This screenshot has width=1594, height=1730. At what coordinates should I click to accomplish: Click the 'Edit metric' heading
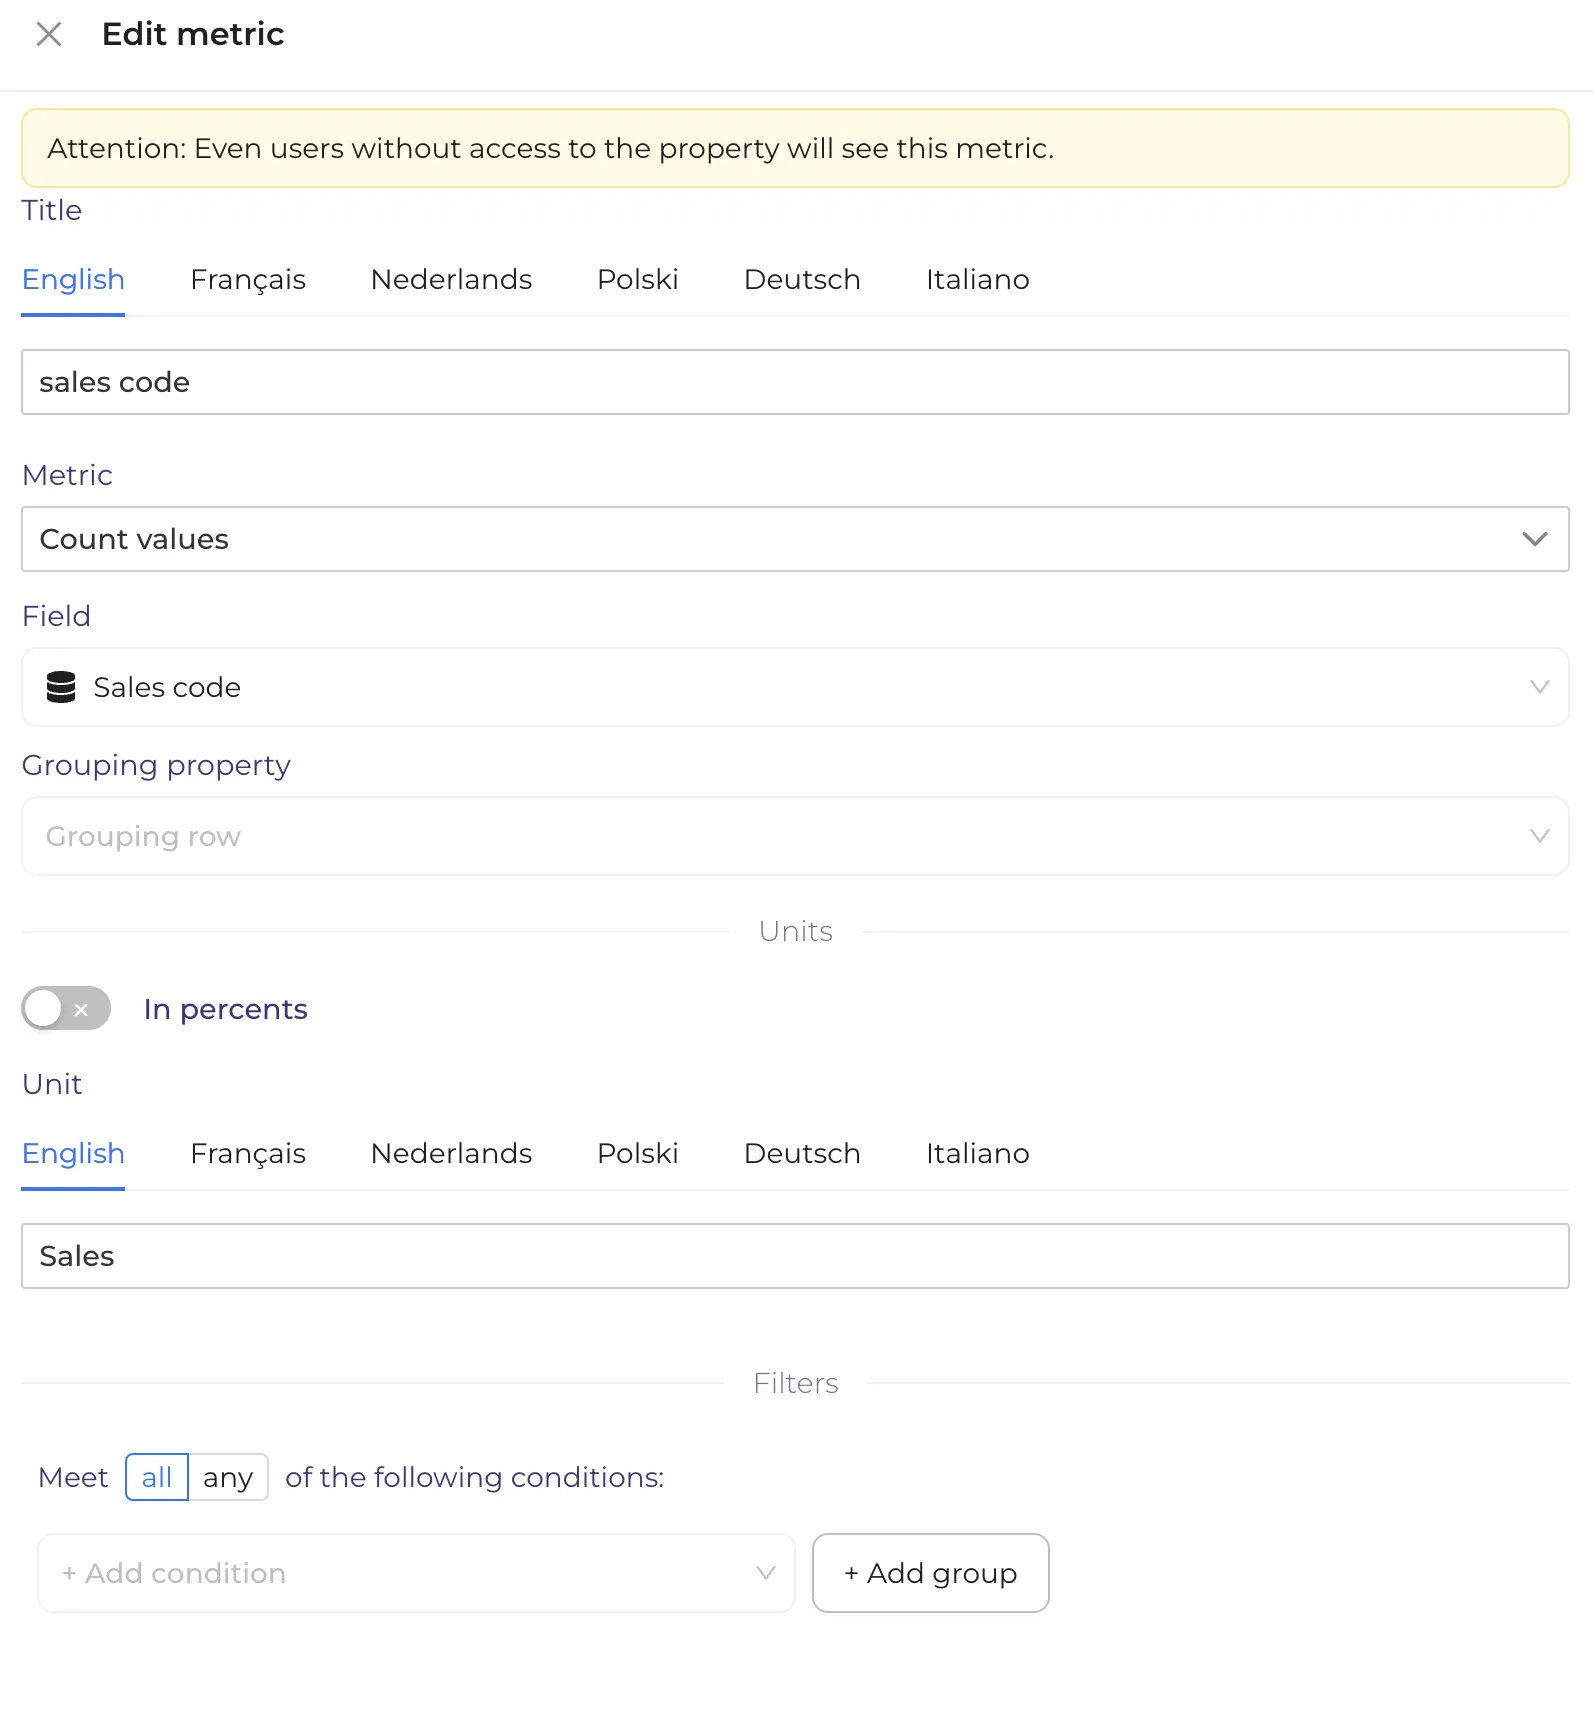pos(193,34)
